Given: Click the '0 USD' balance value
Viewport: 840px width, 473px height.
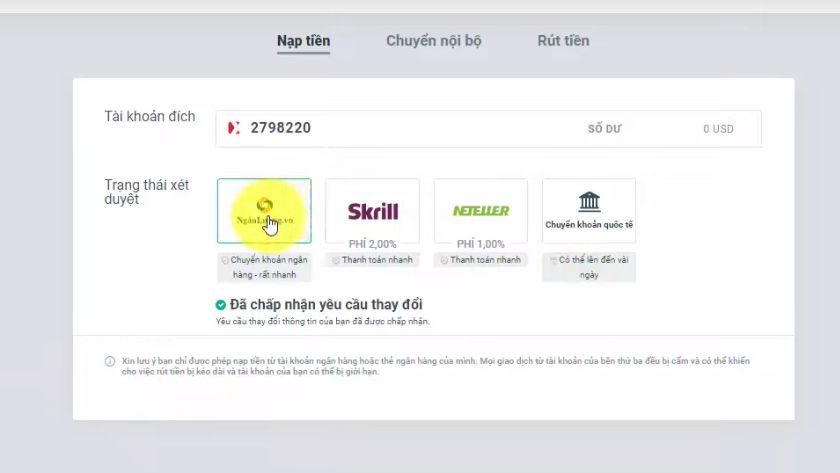Looking at the screenshot, I should [x=718, y=129].
